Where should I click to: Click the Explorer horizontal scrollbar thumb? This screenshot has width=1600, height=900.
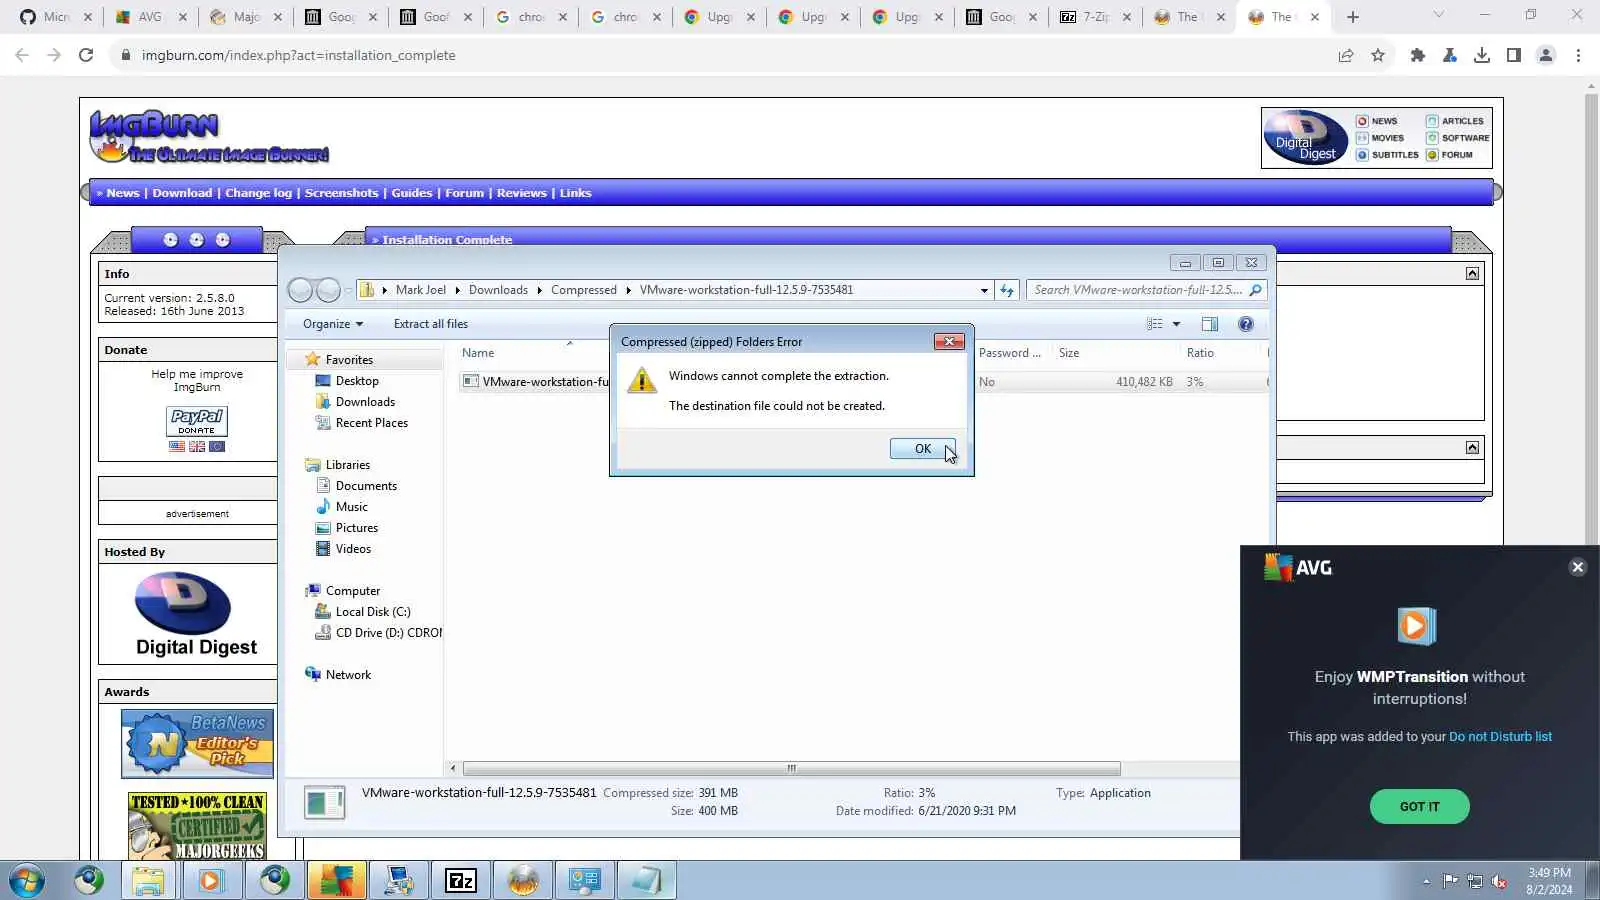[x=791, y=769]
